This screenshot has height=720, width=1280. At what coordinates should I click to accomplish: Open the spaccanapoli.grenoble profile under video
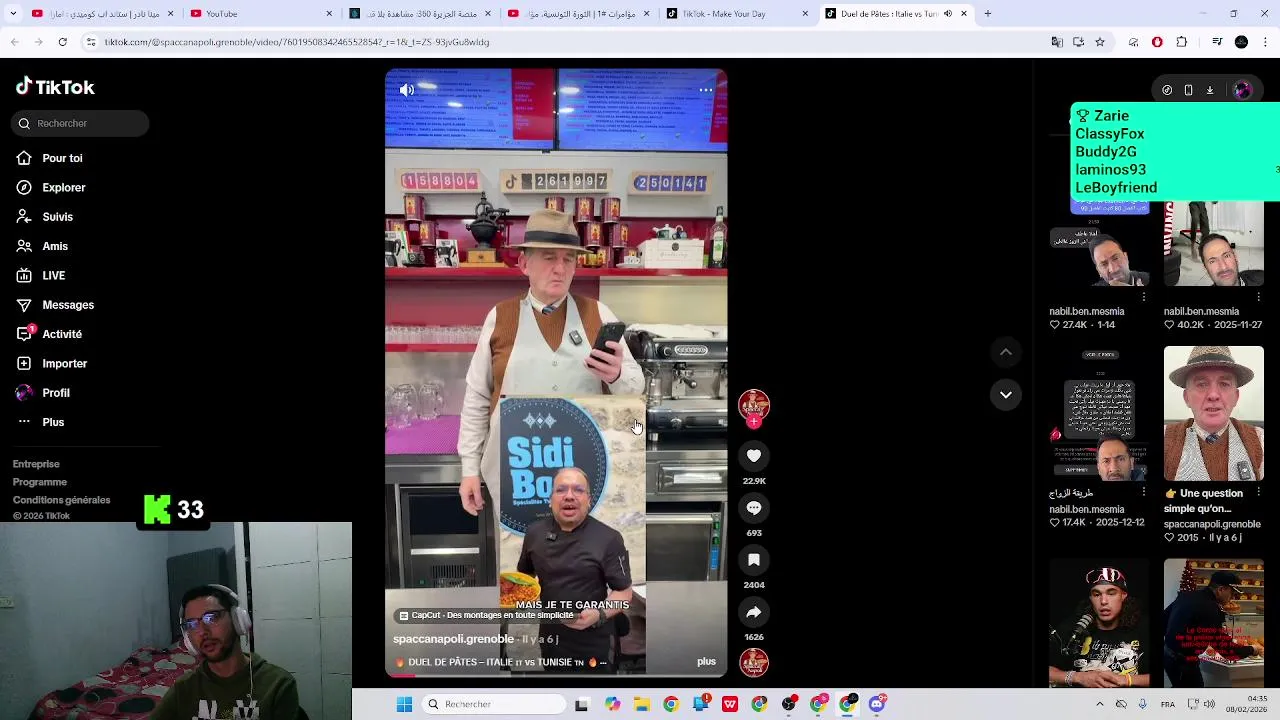click(x=453, y=639)
